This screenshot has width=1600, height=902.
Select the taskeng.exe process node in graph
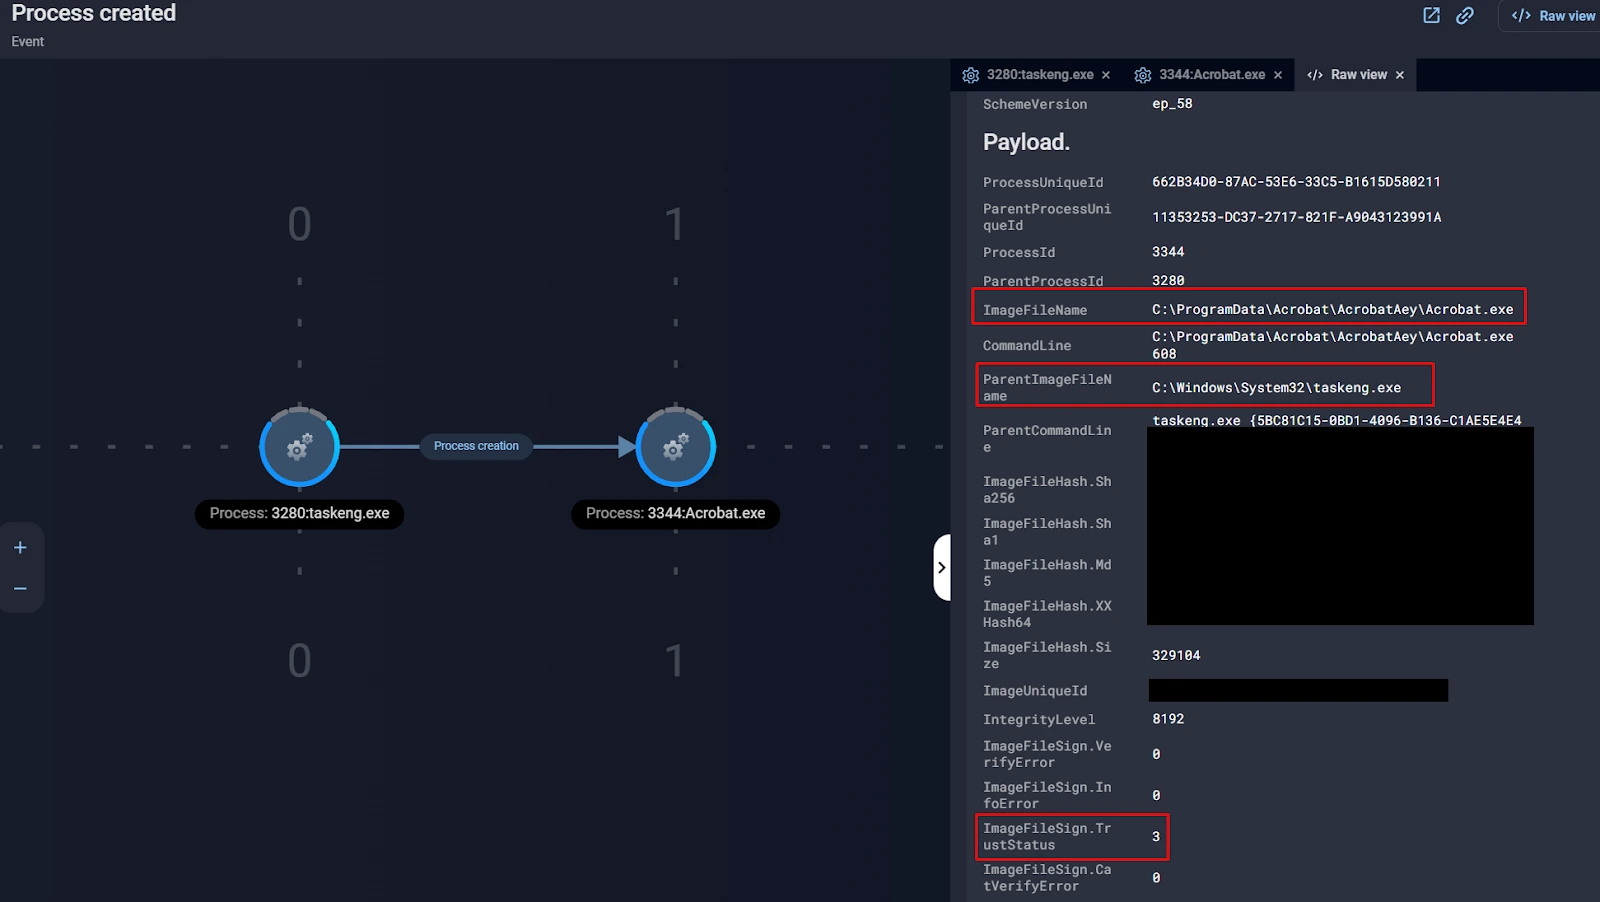[299, 447]
